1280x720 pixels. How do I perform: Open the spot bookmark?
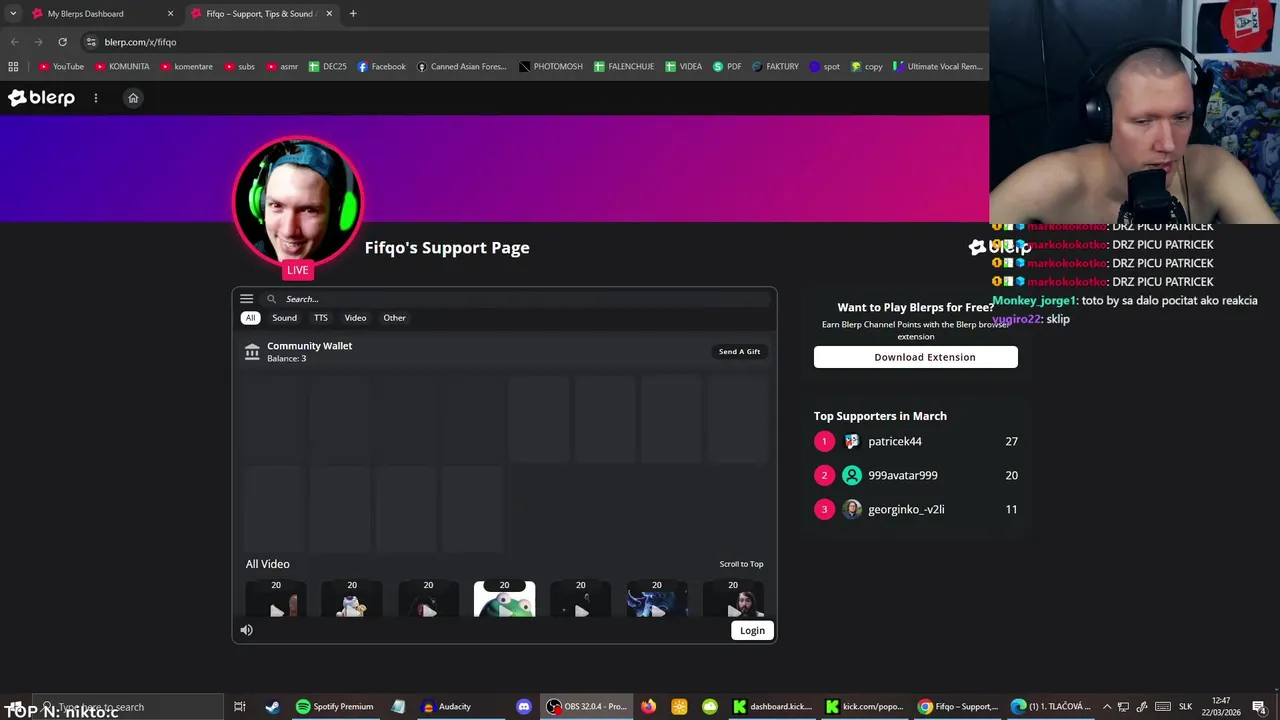tap(825, 67)
